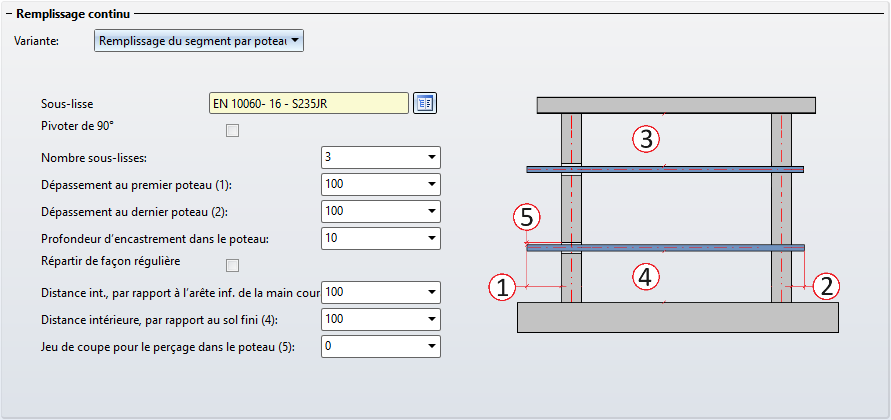Collapse the Remplissage continu section
The image size is (891, 420).
[9, 14]
